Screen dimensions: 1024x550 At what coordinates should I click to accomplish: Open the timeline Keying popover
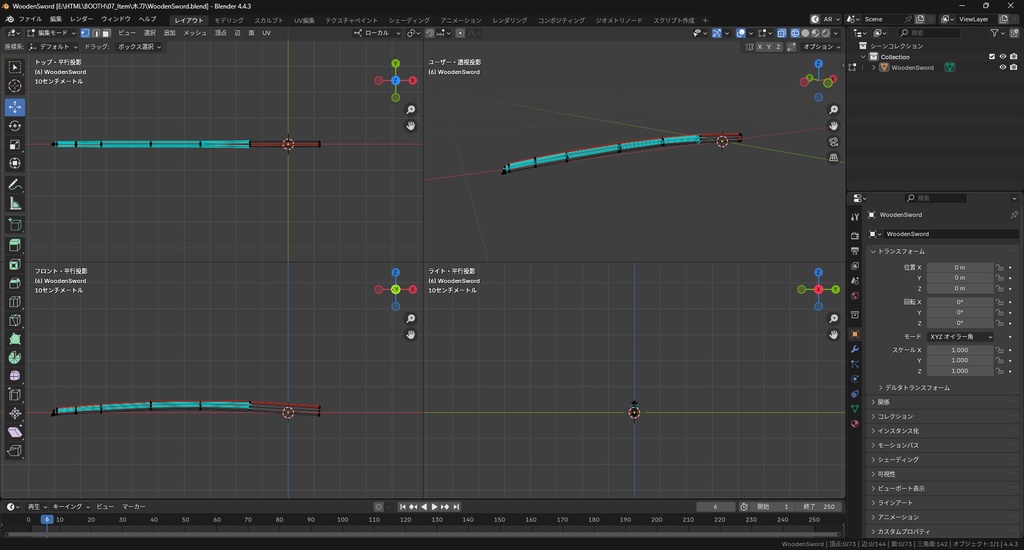tap(71, 507)
